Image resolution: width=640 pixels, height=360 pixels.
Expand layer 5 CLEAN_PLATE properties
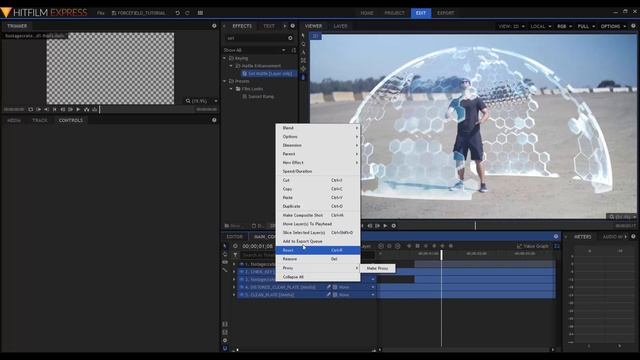[x=234, y=295]
